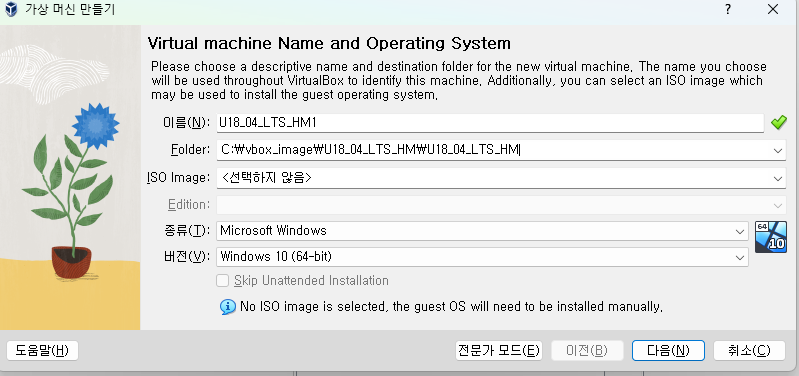This screenshot has width=799, height=376.
Task: Click the Folder field label
Action: point(190,150)
